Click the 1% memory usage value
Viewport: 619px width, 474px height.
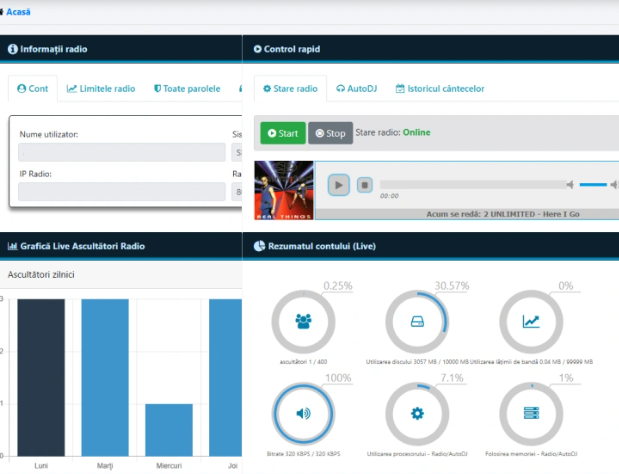566,378
